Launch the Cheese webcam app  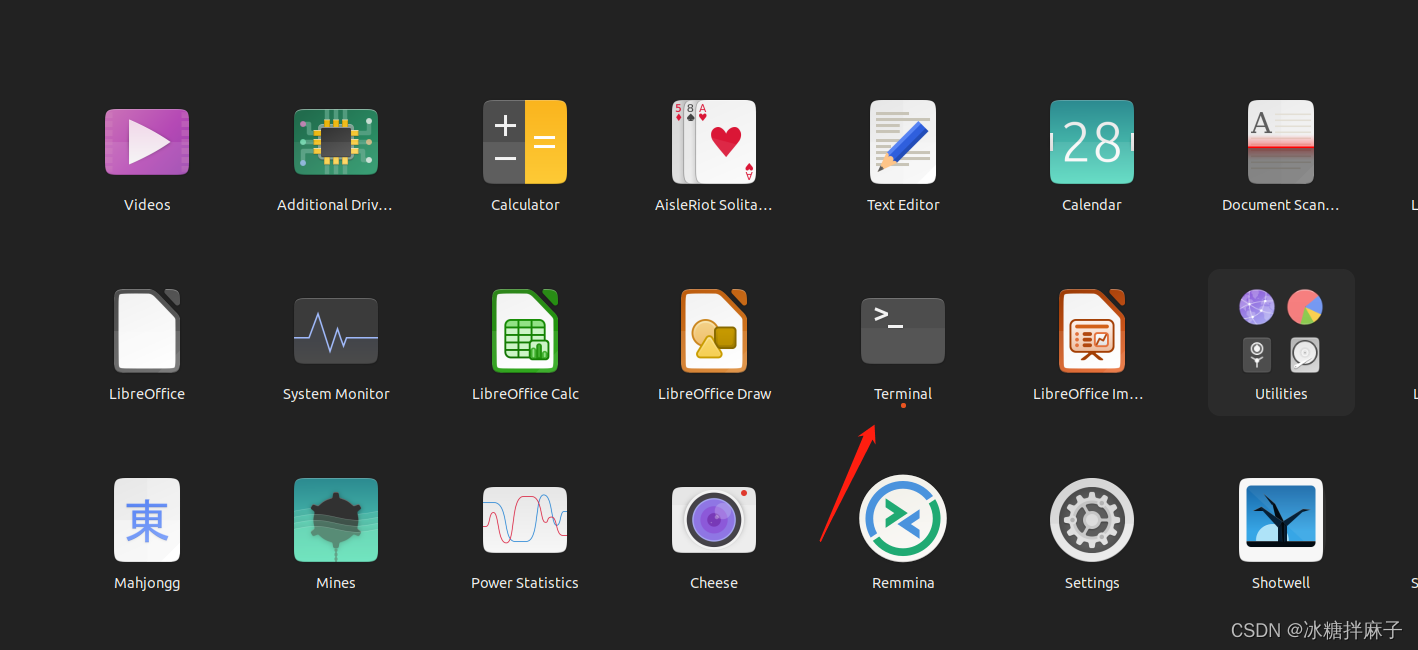point(714,520)
